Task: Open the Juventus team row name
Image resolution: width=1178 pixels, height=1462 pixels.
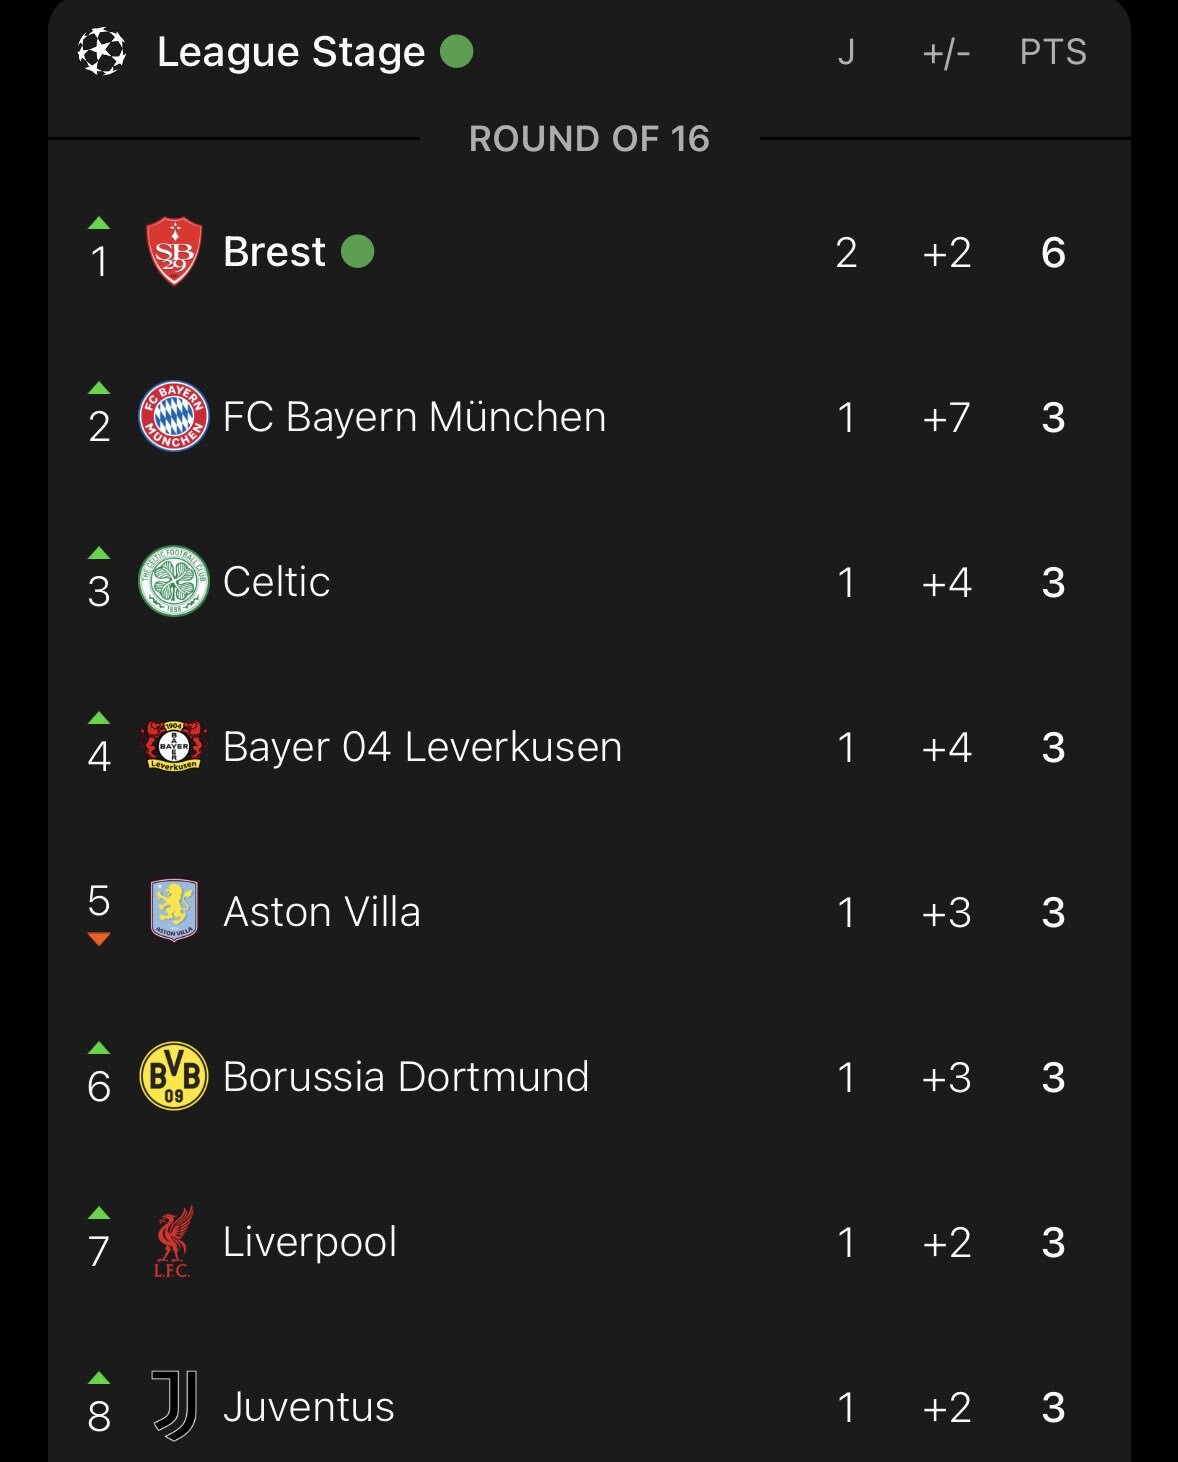Action: pos(309,1407)
